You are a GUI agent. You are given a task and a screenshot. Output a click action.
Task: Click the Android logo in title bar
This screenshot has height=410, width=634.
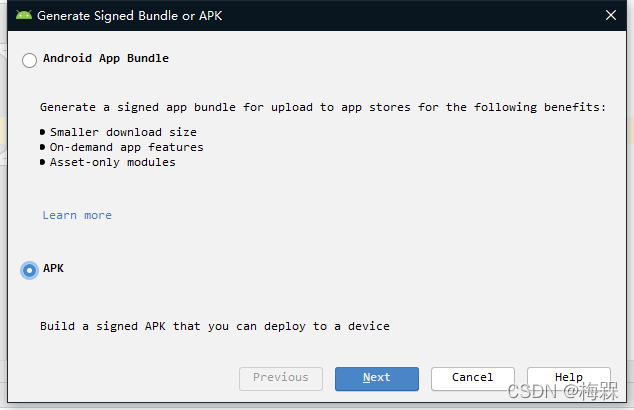[24, 15]
